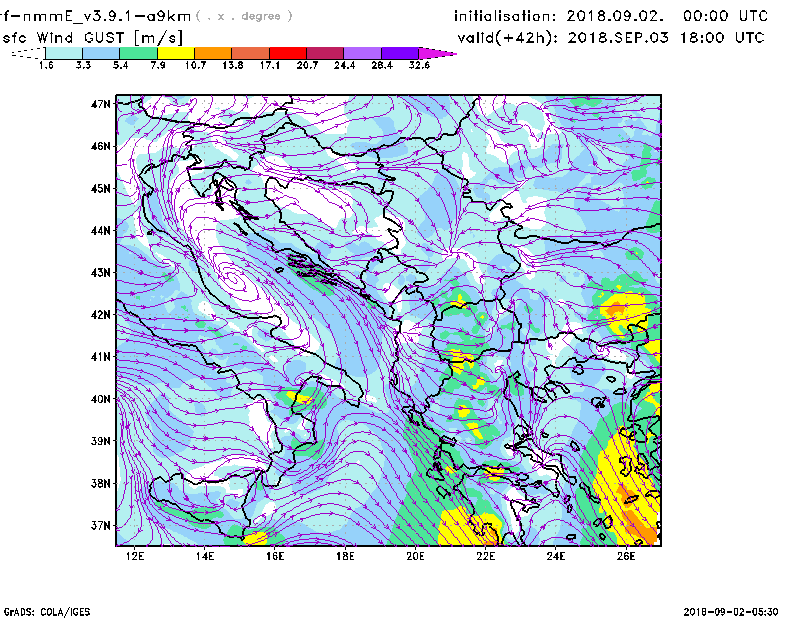This screenshot has width=800, height=618.
Task: Click the 'initialisation: 2018.09.02.' text
Action: 559,16
